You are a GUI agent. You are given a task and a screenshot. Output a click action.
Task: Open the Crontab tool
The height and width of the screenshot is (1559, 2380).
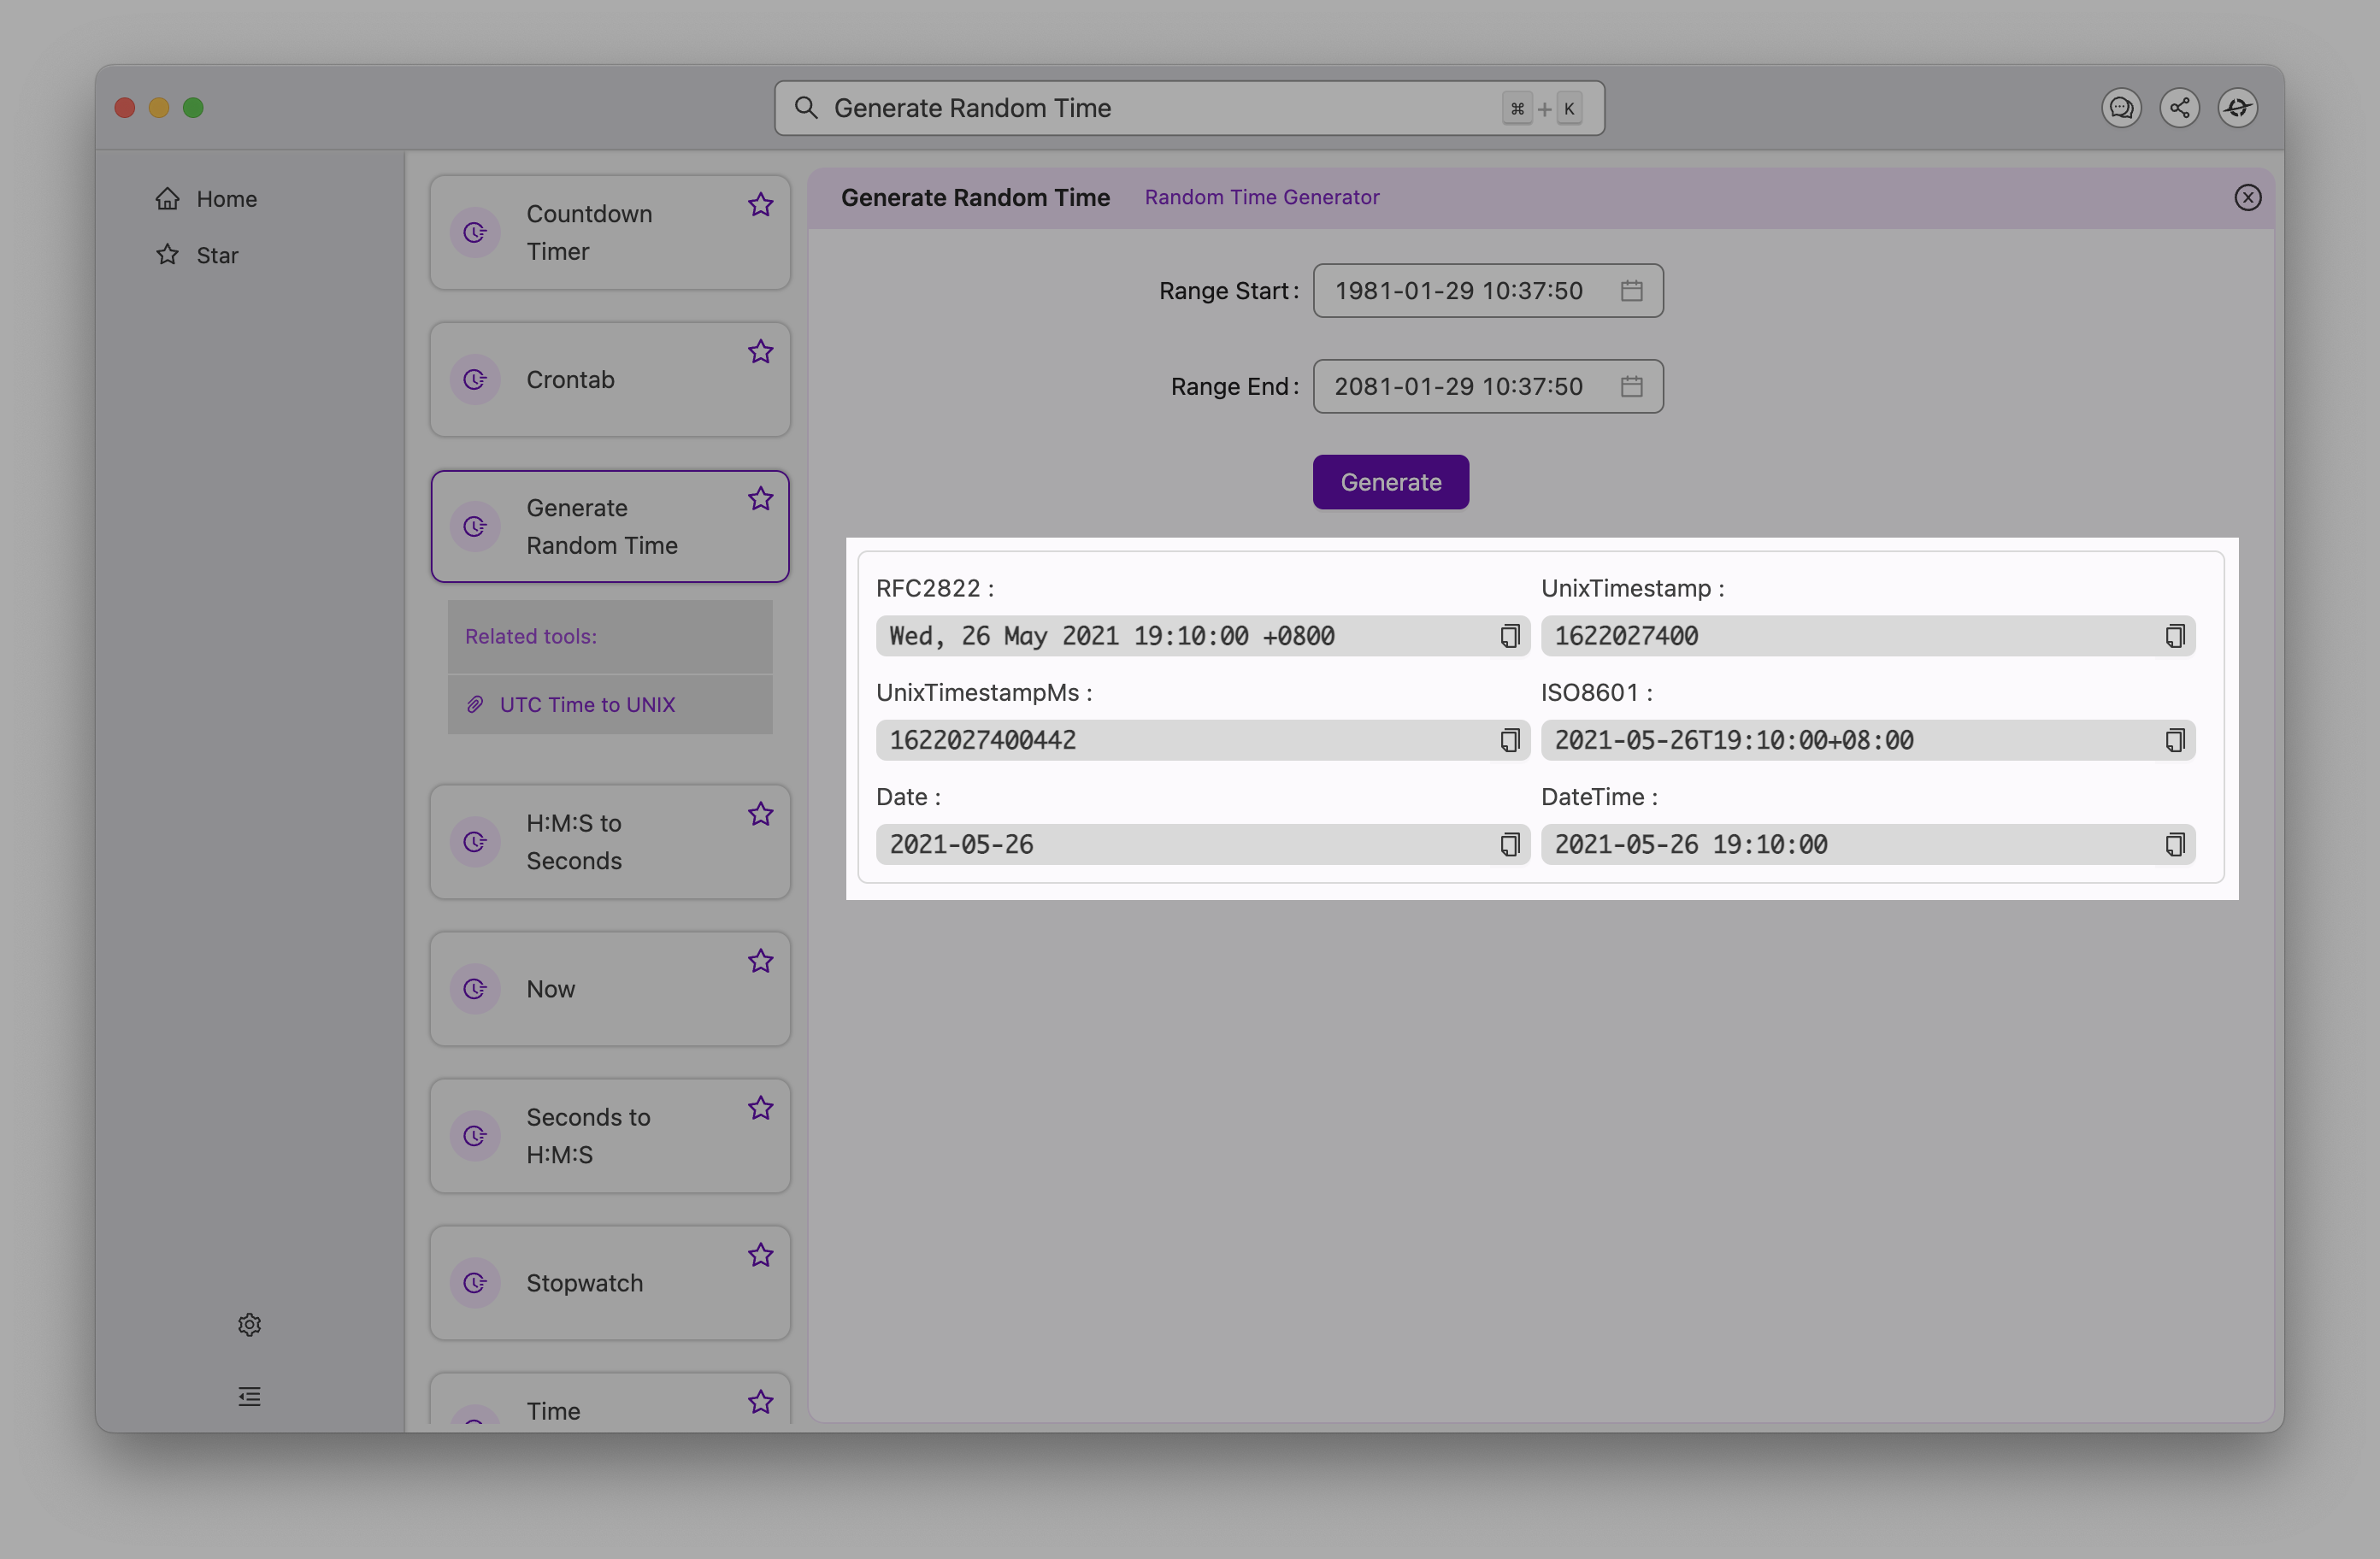(x=610, y=380)
